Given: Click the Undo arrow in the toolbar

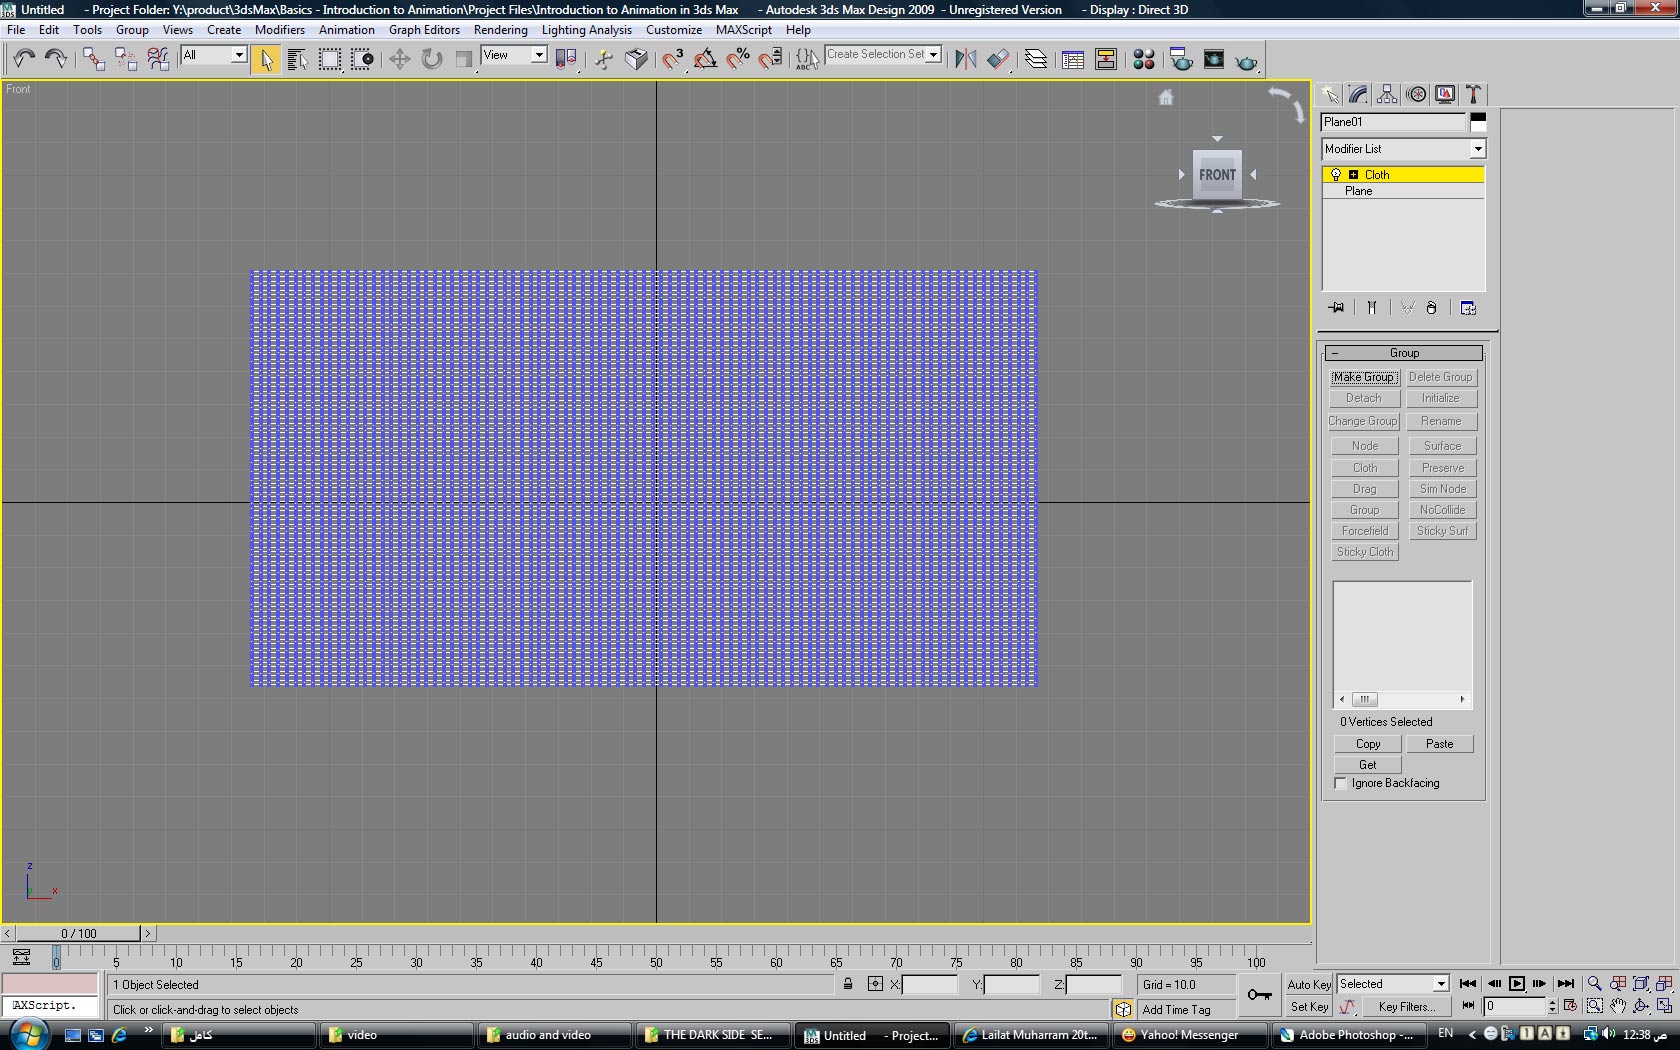Looking at the screenshot, I should [24, 59].
